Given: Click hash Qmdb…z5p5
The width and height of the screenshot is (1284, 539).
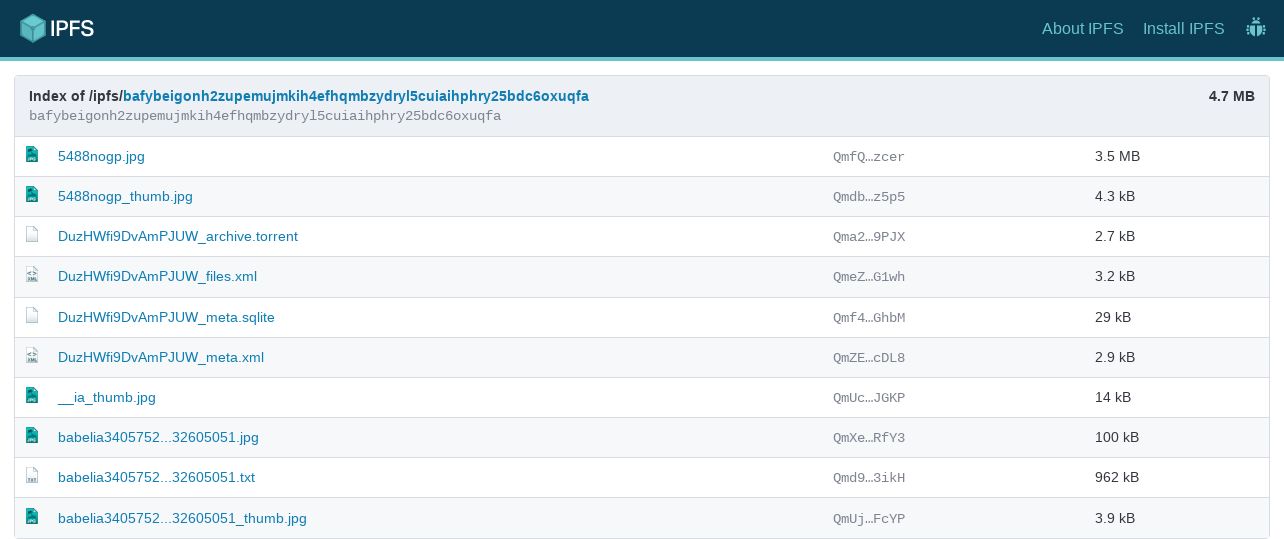Looking at the screenshot, I should [x=869, y=196].
